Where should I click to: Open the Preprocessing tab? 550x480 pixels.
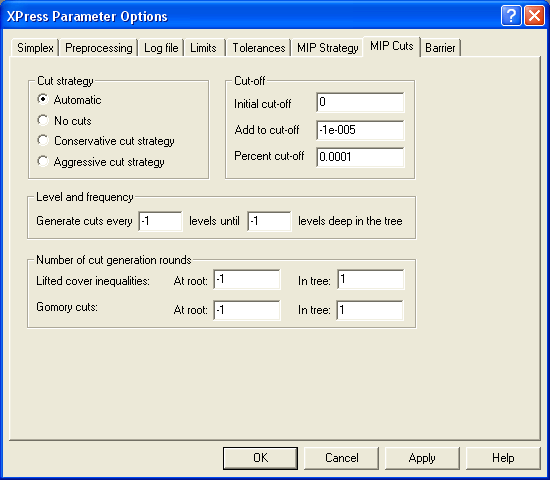[x=99, y=48]
